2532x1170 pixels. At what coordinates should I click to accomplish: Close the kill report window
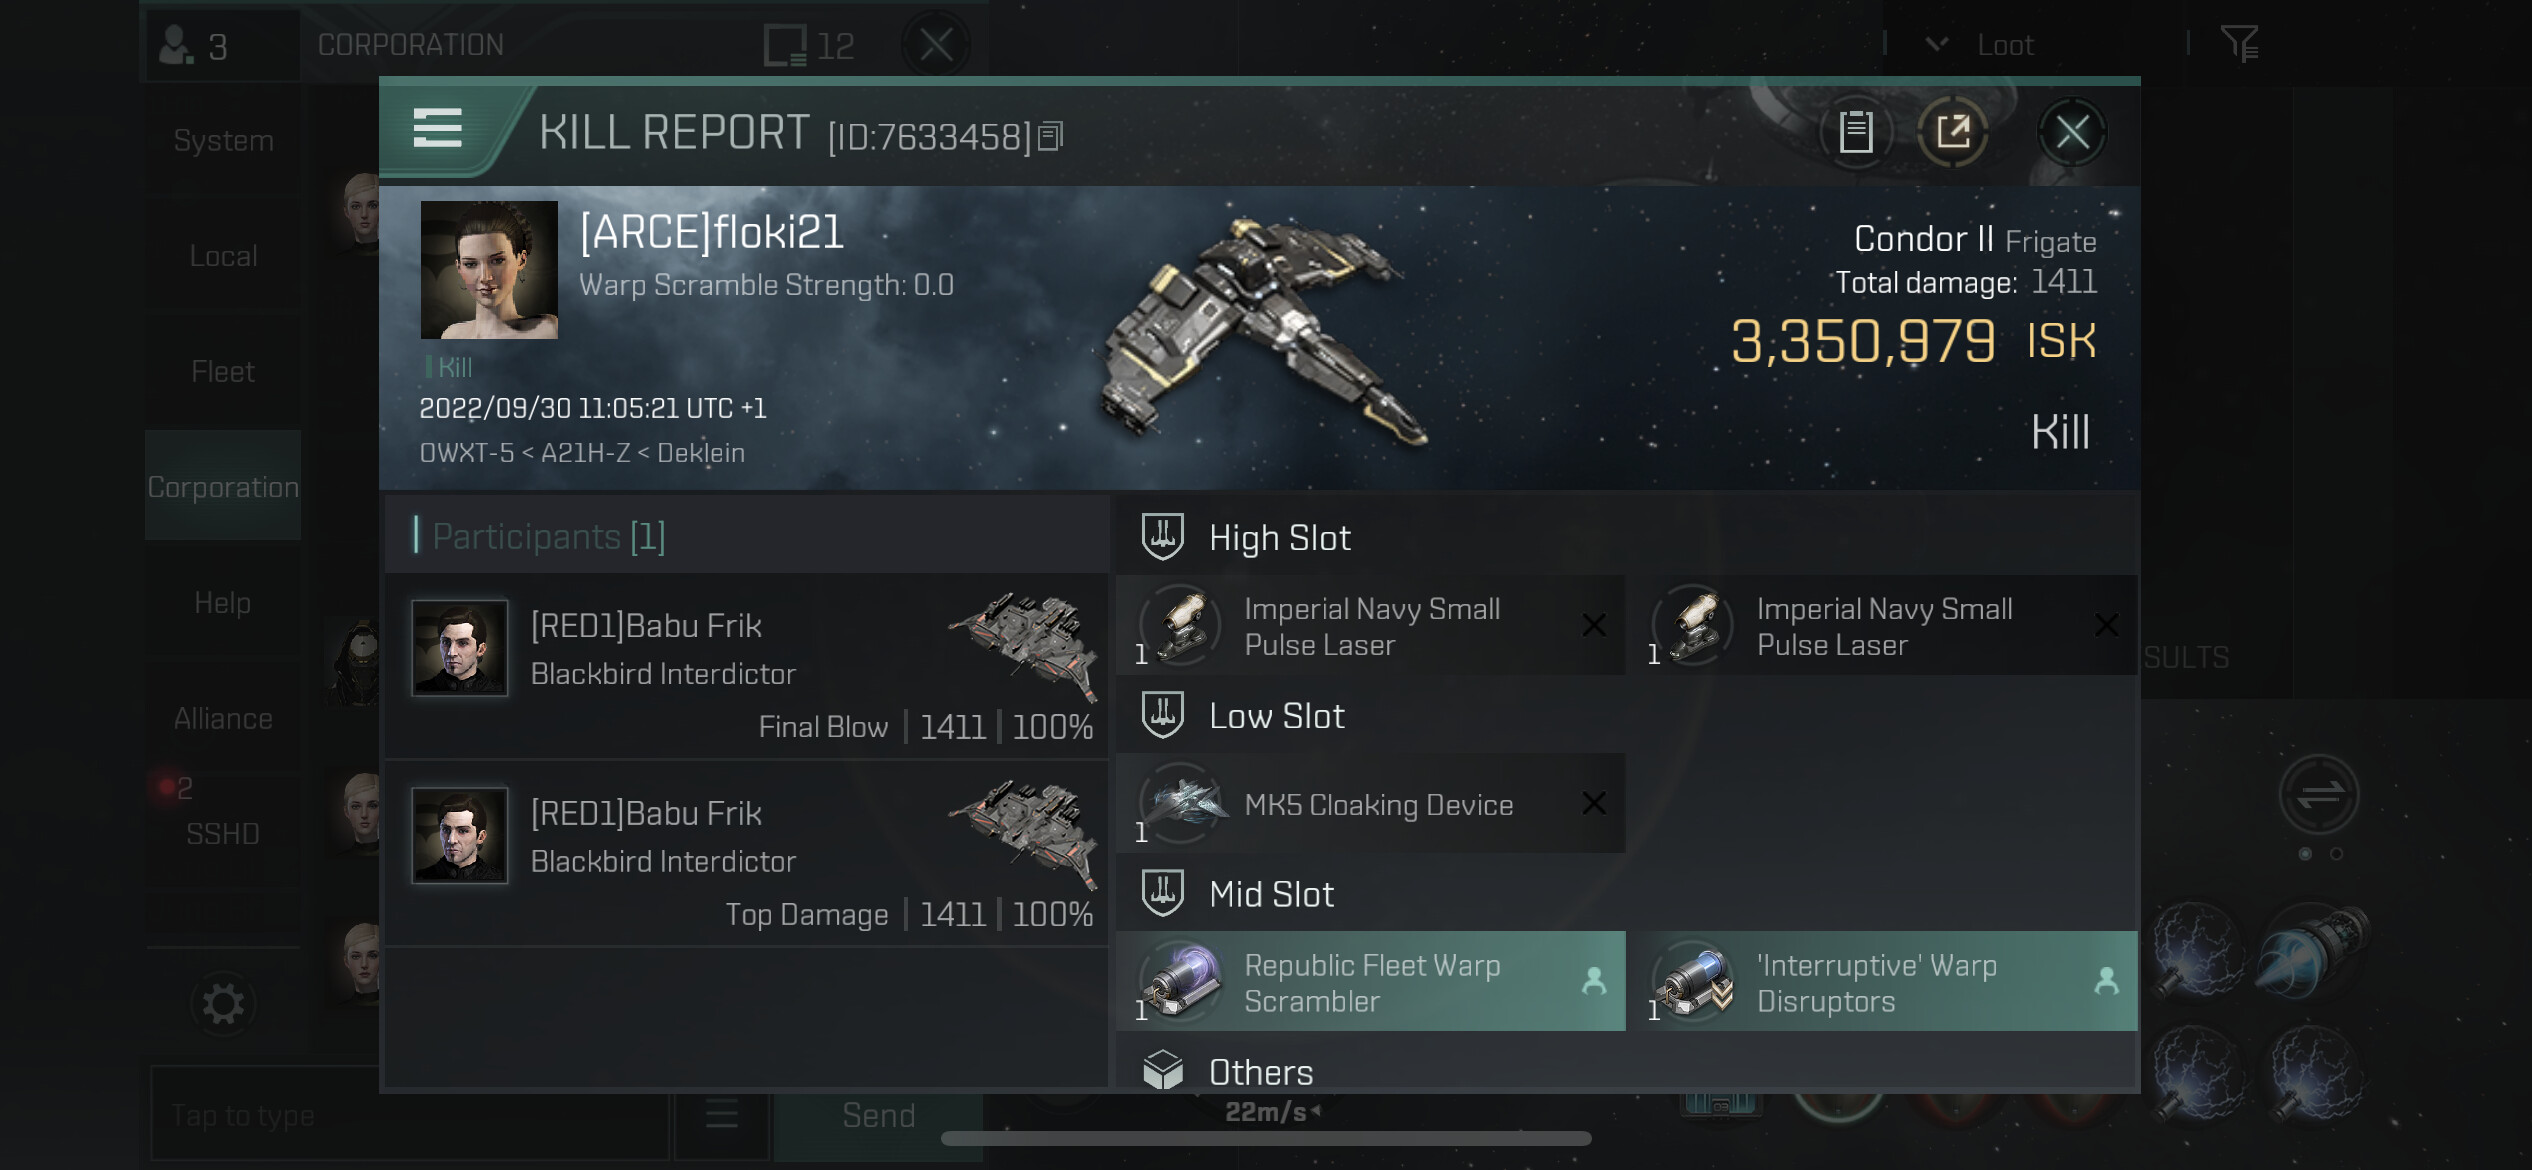2072,132
